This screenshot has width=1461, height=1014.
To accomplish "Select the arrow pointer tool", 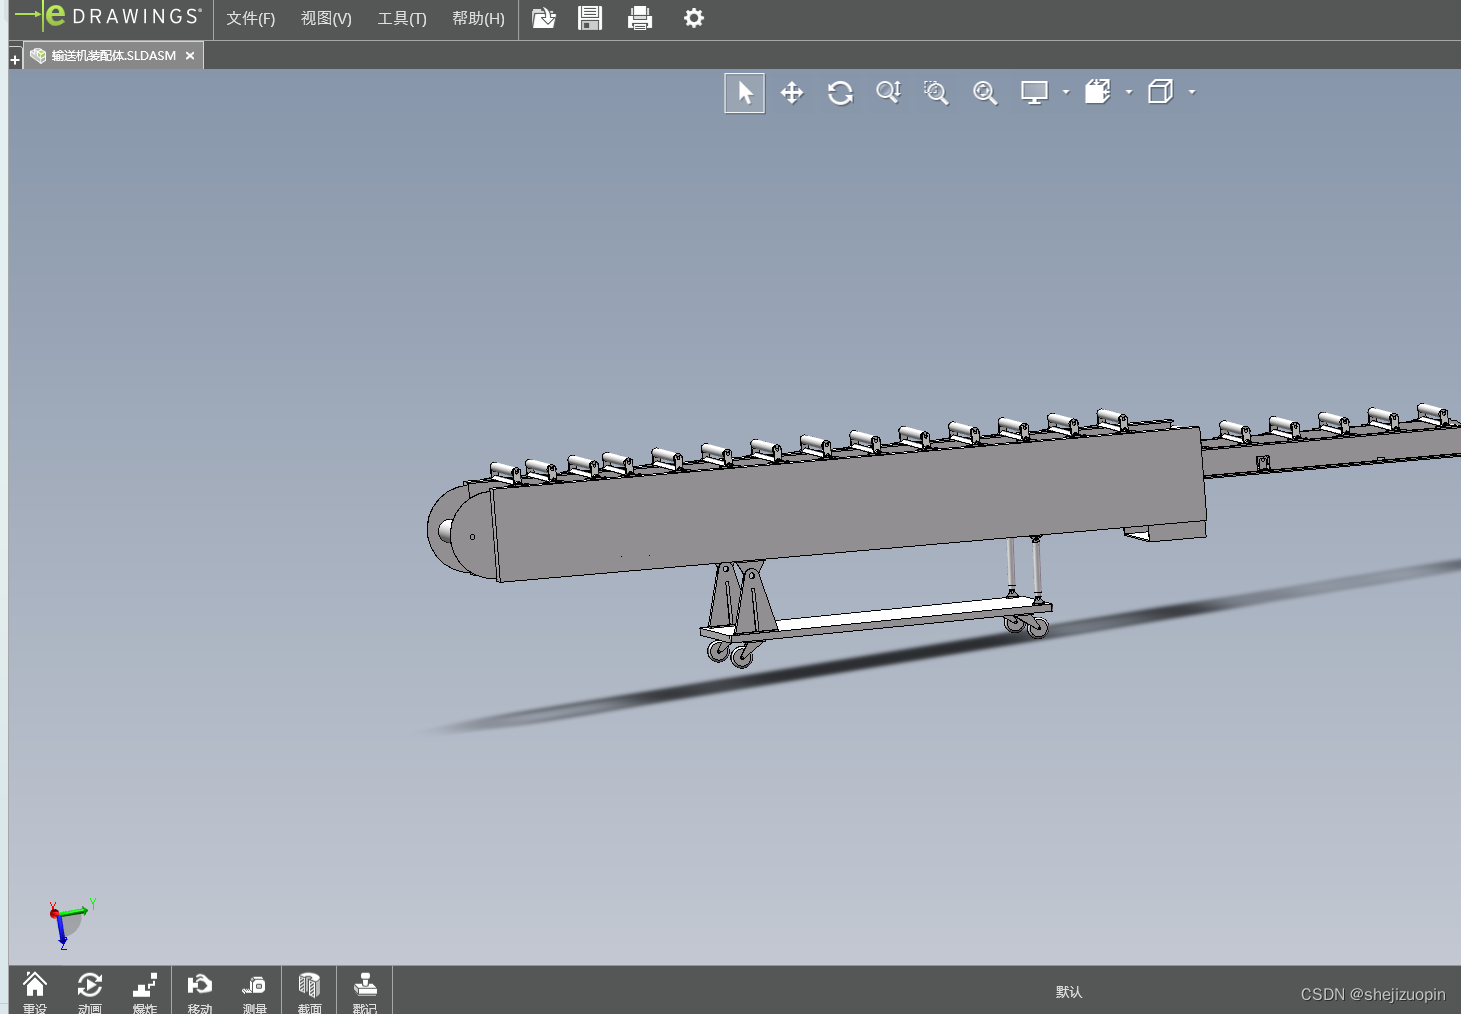I will (745, 93).
